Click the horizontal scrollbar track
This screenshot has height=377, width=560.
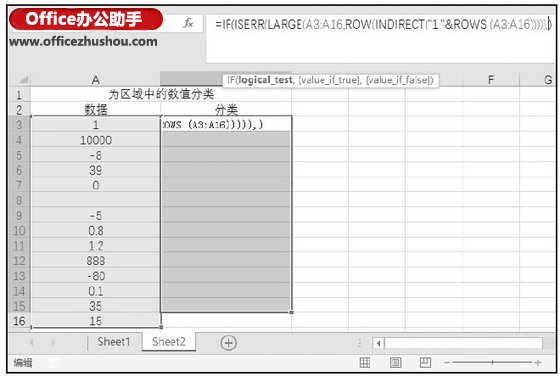[464, 343]
